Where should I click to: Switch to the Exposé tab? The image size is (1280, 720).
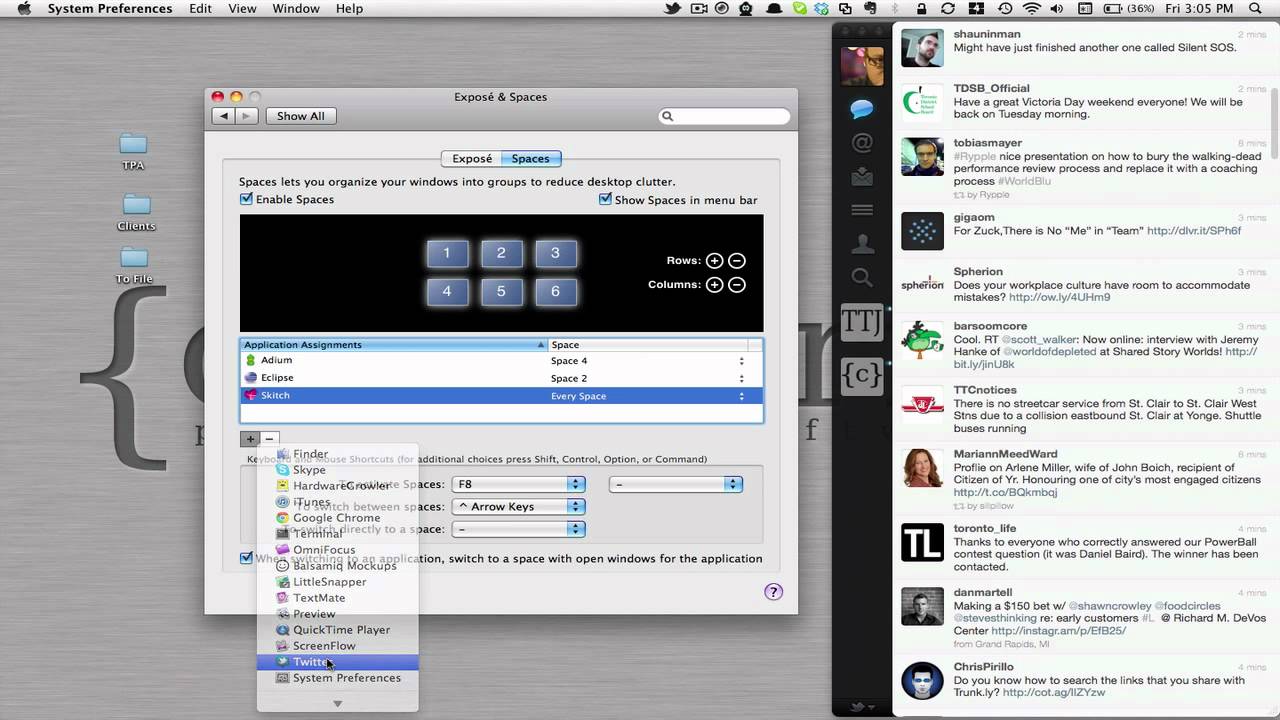click(x=472, y=158)
